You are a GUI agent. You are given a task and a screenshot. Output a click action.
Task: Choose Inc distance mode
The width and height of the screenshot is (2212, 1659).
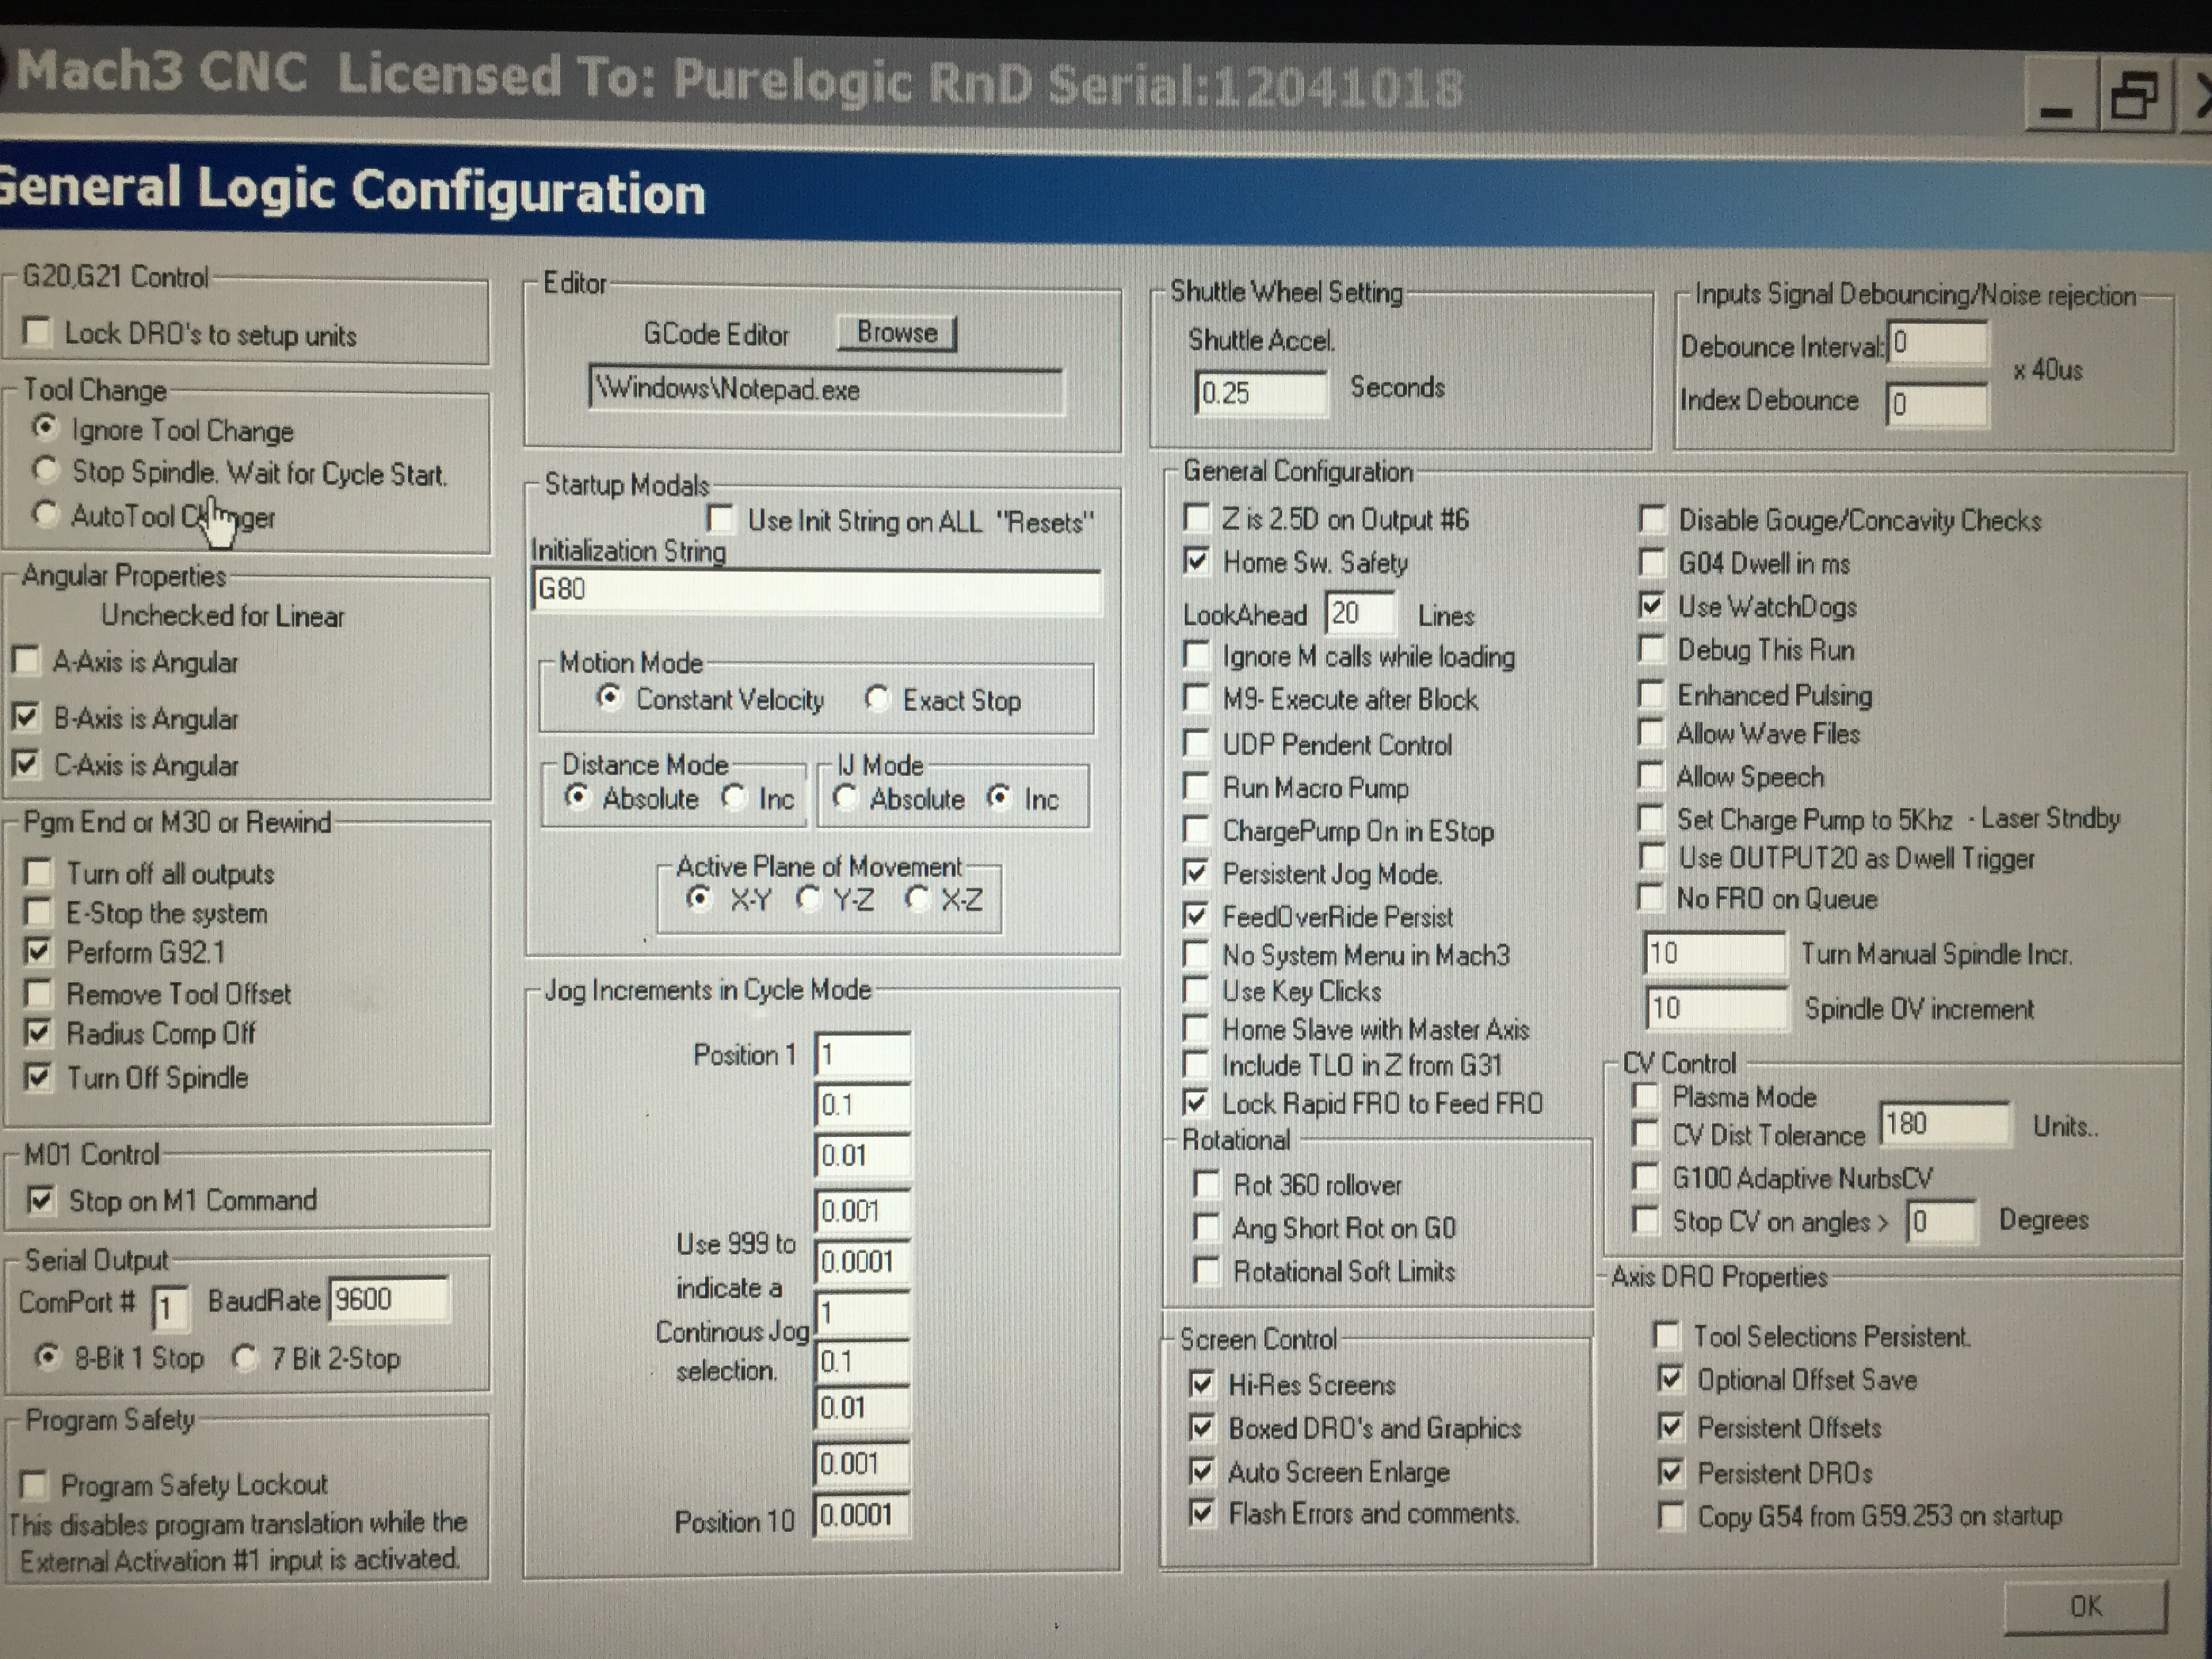pyautogui.click(x=735, y=797)
